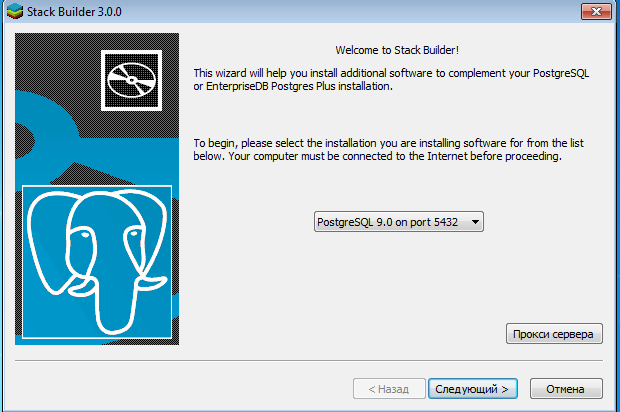Click the "To begin, please select the installation" text
Image resolution: width=620 pixels, height=412 pixels.
tap(388, 149)
